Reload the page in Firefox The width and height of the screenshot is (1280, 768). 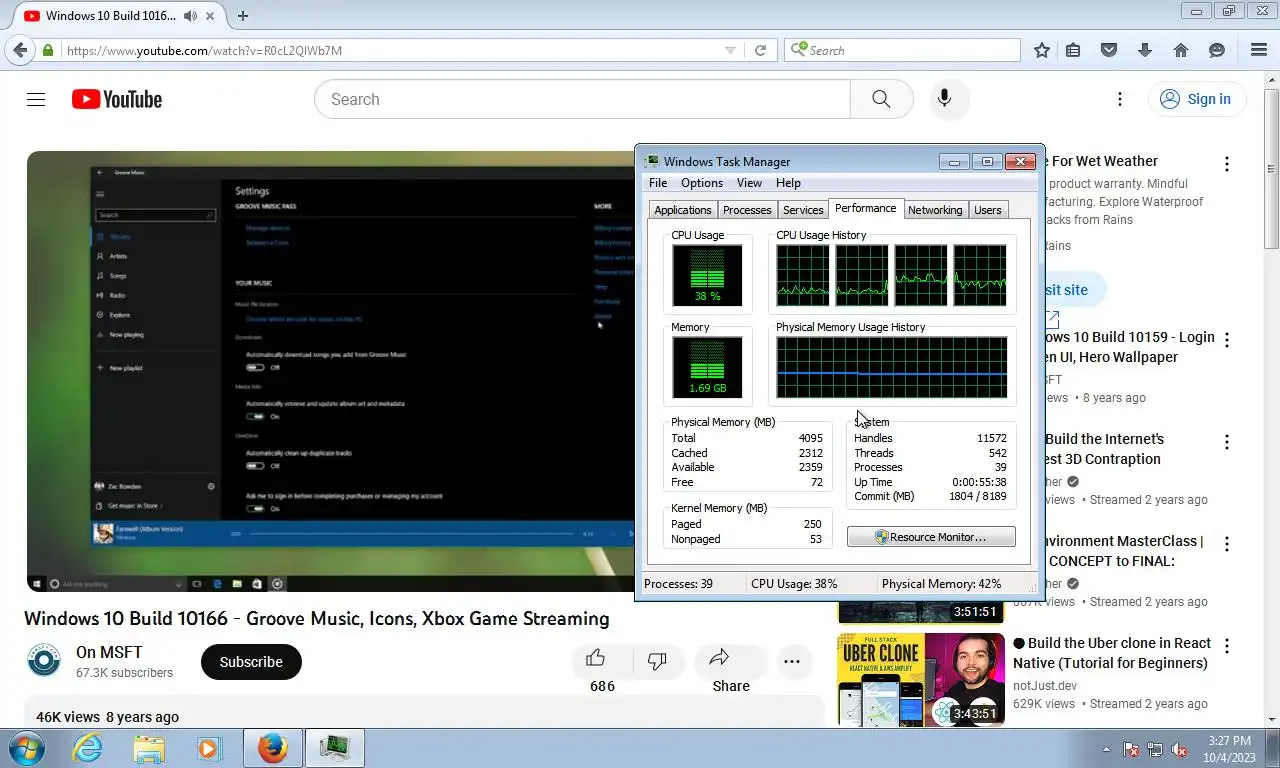(760, 50)
